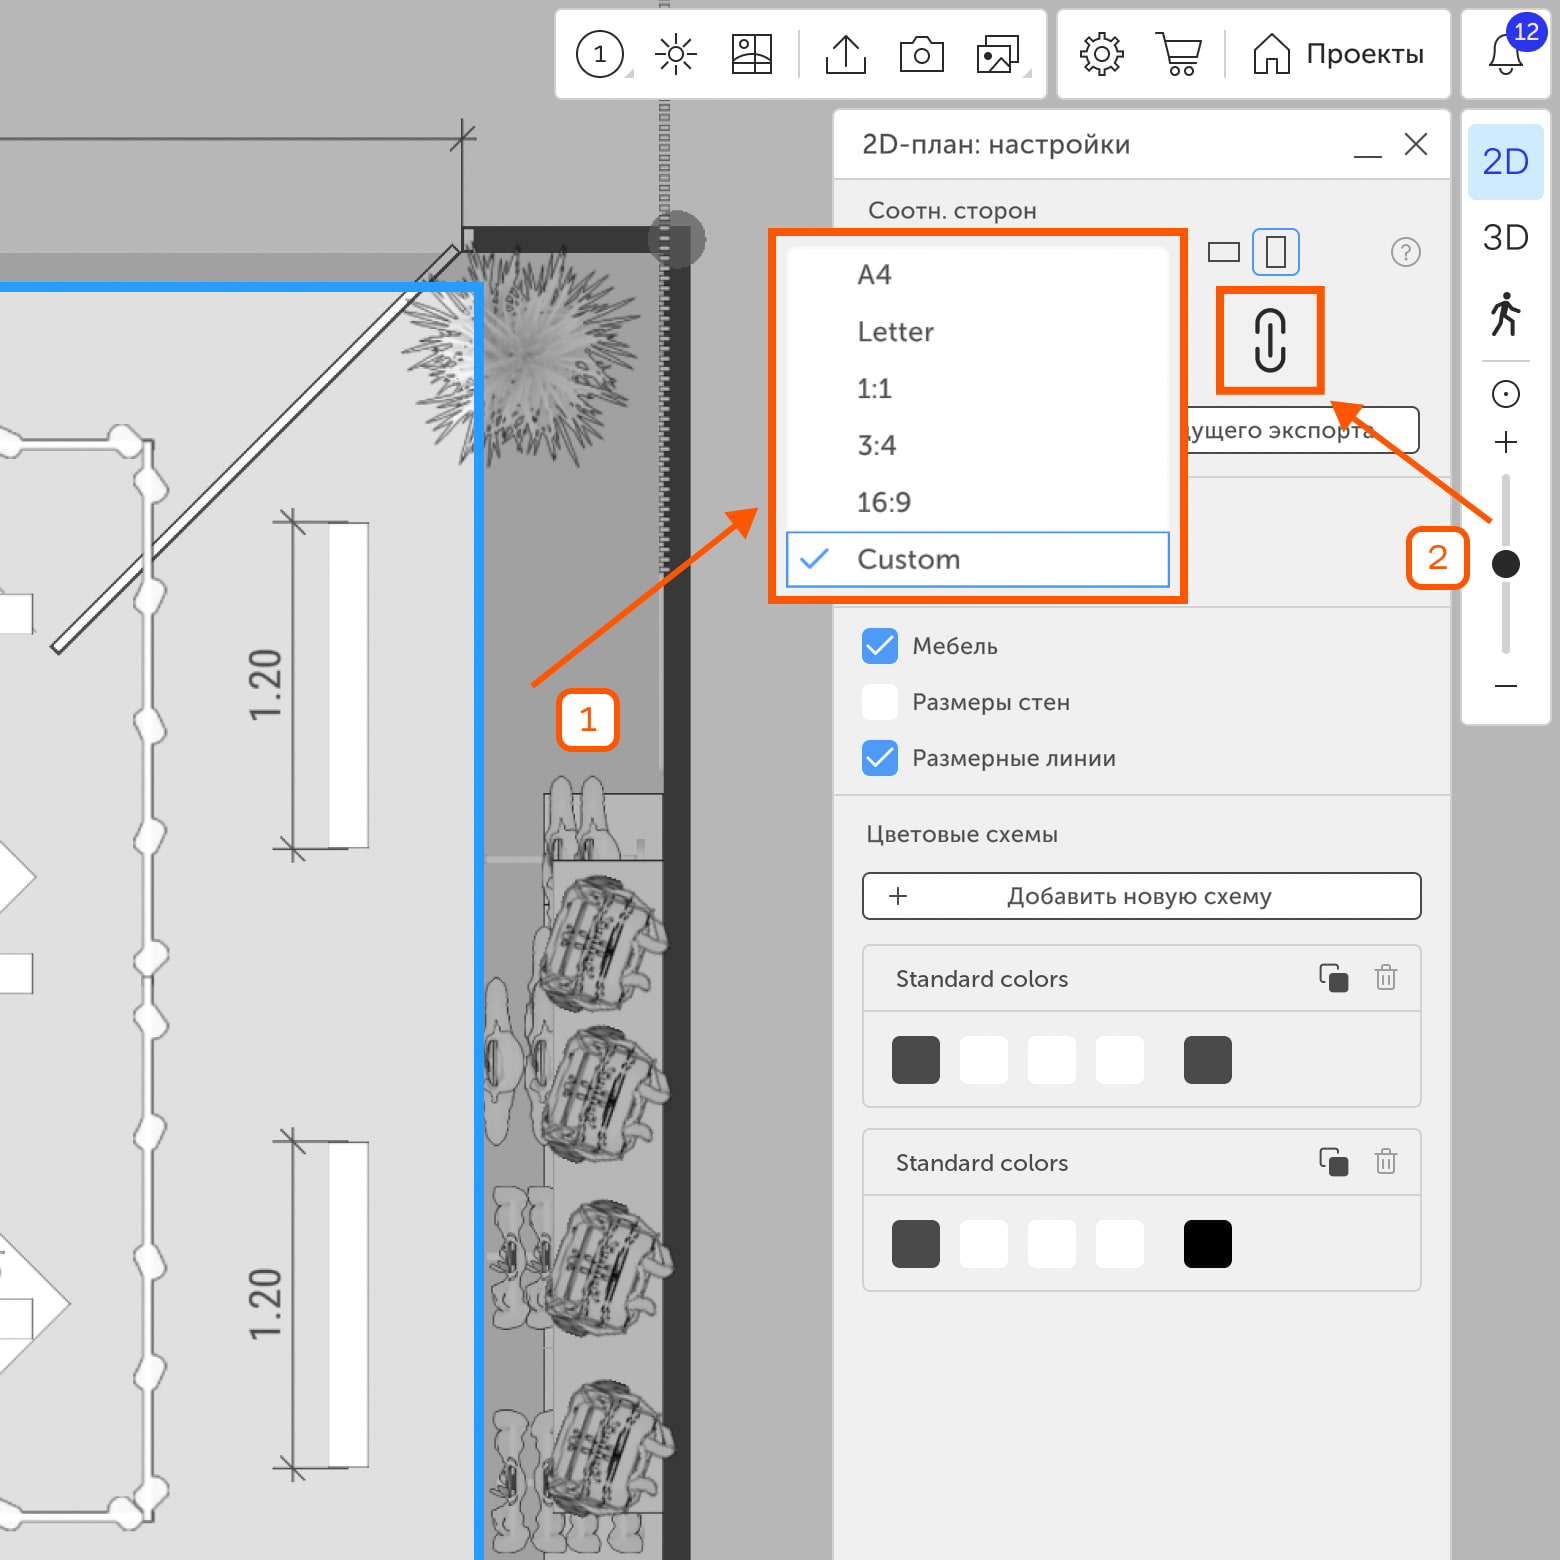Switch to walk mode icon
Viewport: 1560px width, 1560px height.
[1505, 314]
